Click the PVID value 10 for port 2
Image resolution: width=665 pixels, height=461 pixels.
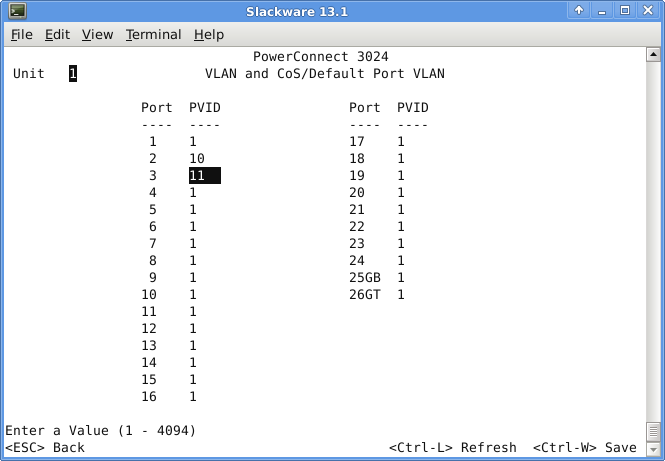click(196, 158)
